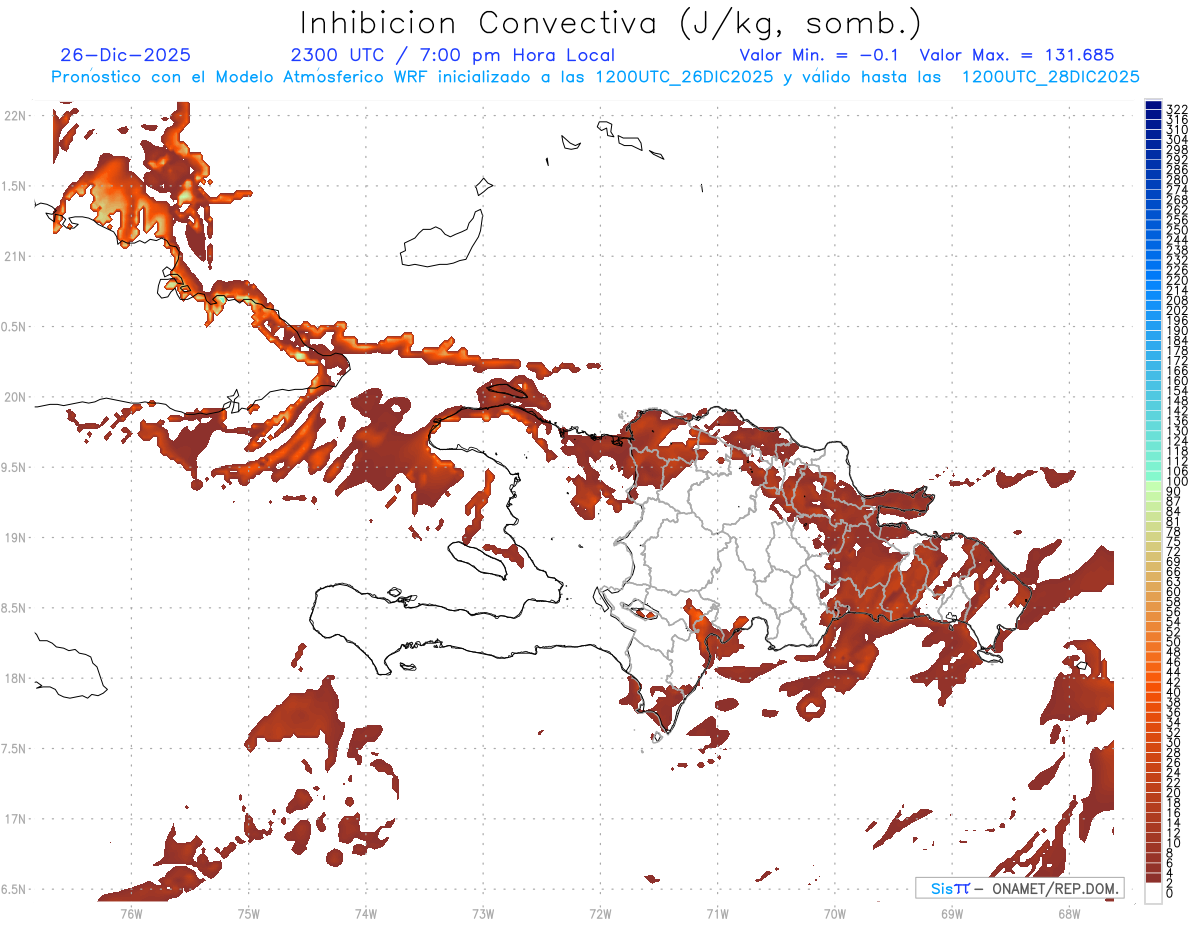The image size is (1200, 927).
Task: Click the WRF model forecast description line
Action: pyautogui.click(x=595, y=77)
